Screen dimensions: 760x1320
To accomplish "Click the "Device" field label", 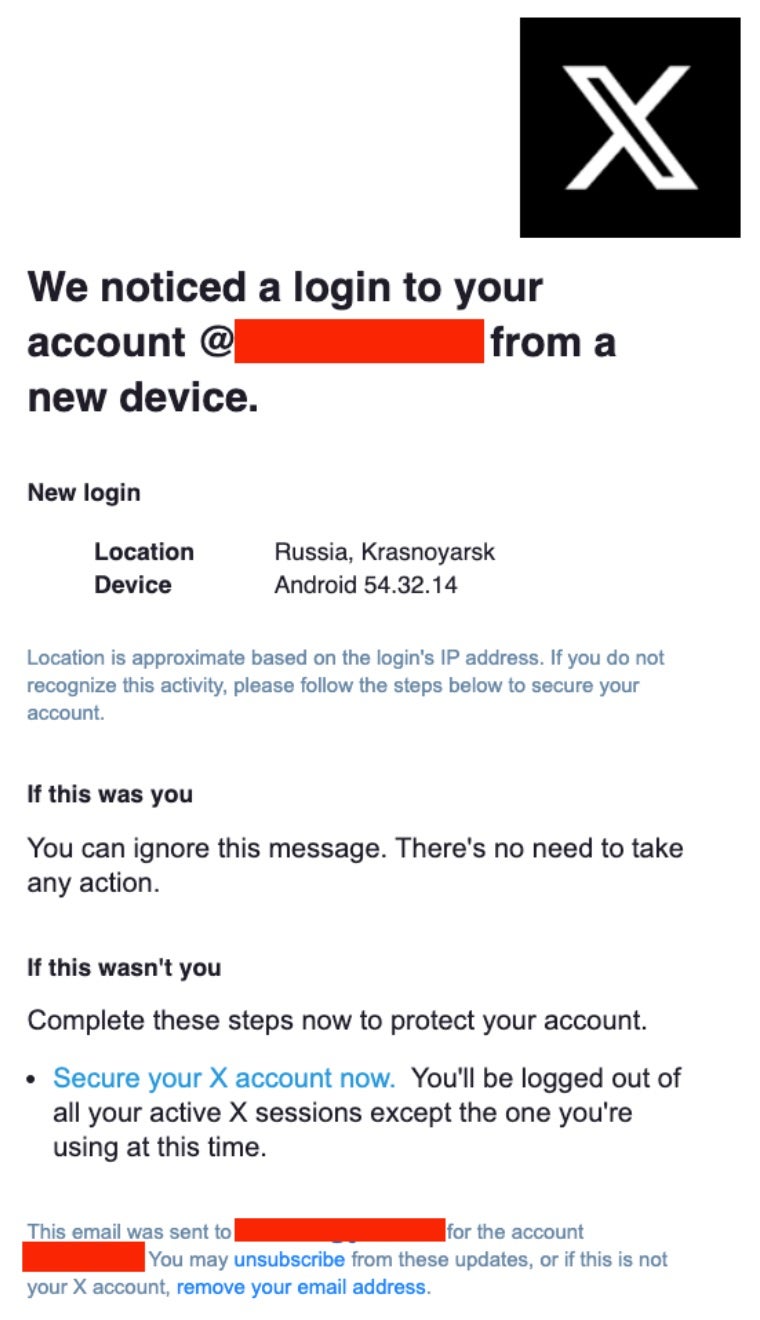I will point(133,585).
